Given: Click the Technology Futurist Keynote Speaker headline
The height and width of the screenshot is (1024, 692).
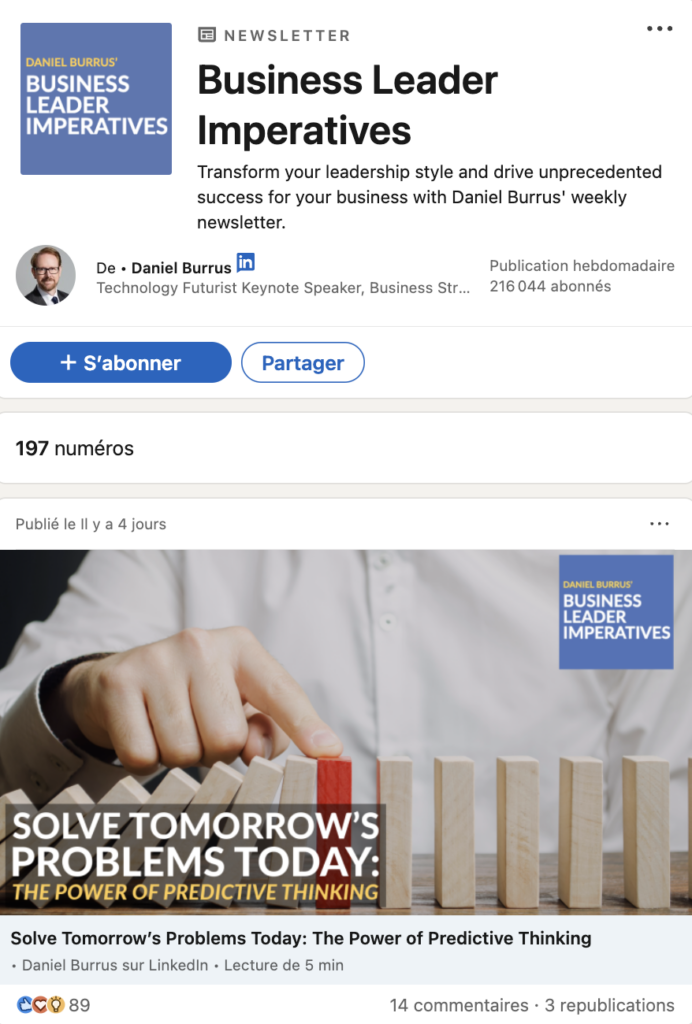Looking at the screenshot, I should [x=283, y=288].
